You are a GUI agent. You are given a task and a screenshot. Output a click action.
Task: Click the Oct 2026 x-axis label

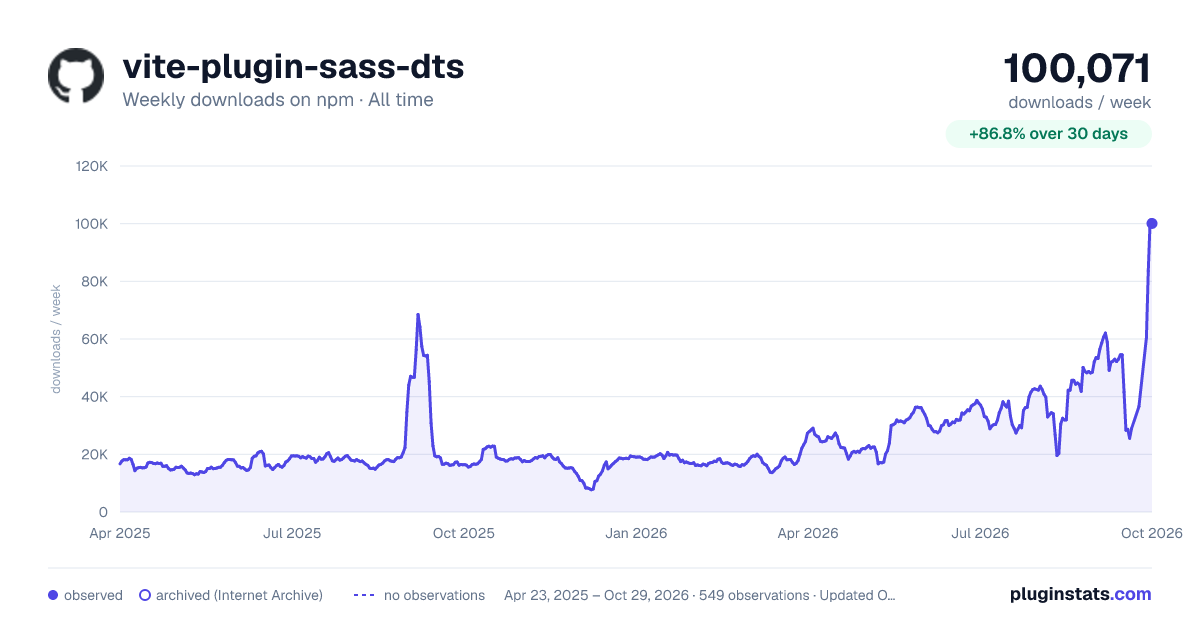coord(1152,533)
